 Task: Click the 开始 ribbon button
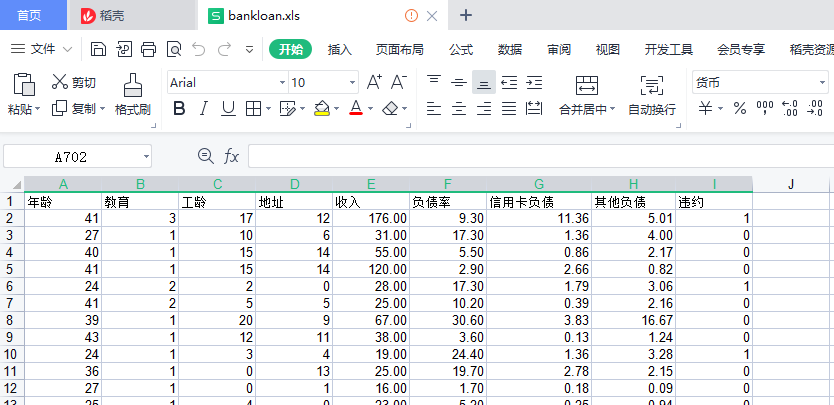point(290,49)
